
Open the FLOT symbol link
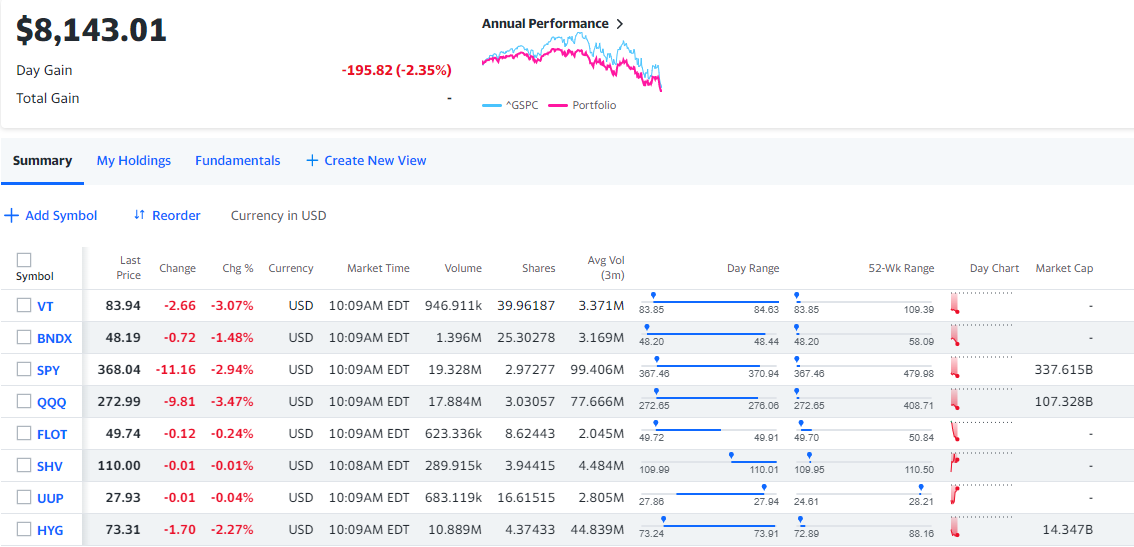[x=52, y=434]
